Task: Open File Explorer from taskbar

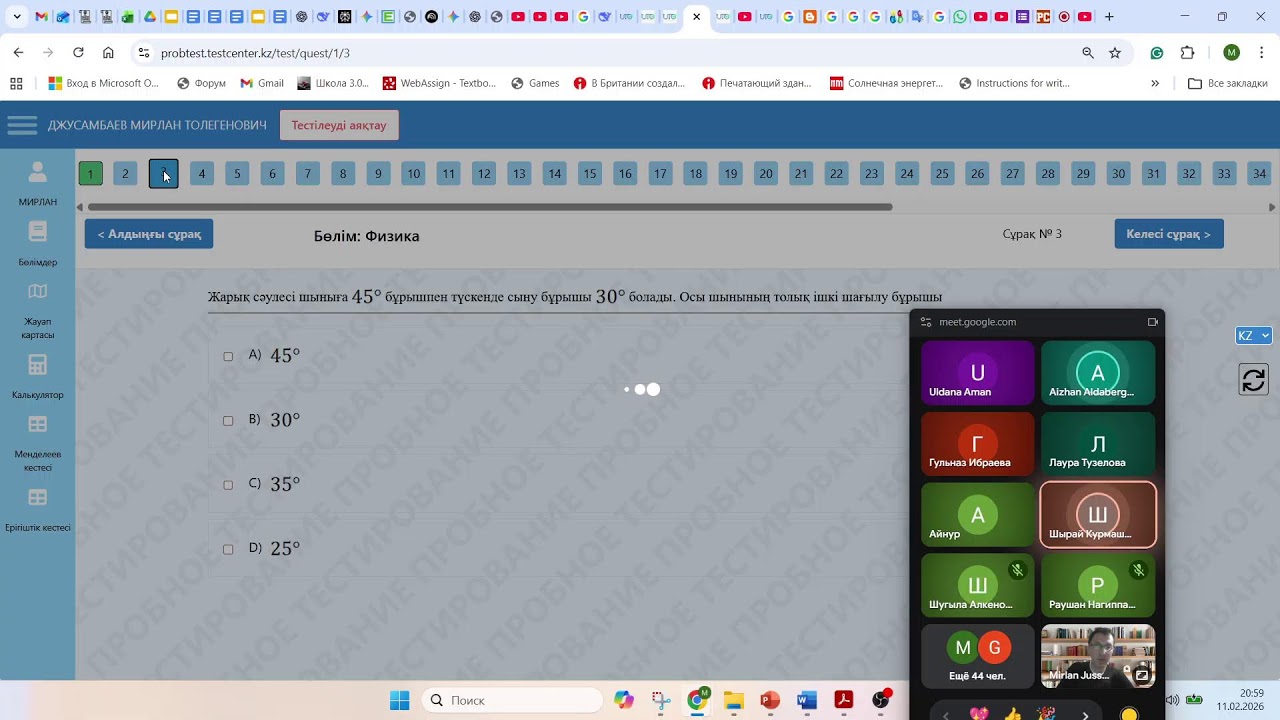Action: [x=733, y=700]
